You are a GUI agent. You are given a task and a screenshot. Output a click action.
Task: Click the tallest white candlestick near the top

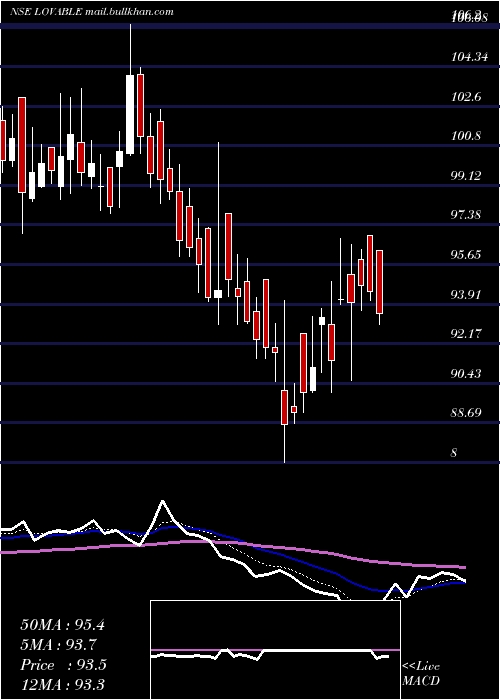coord(130,115)
